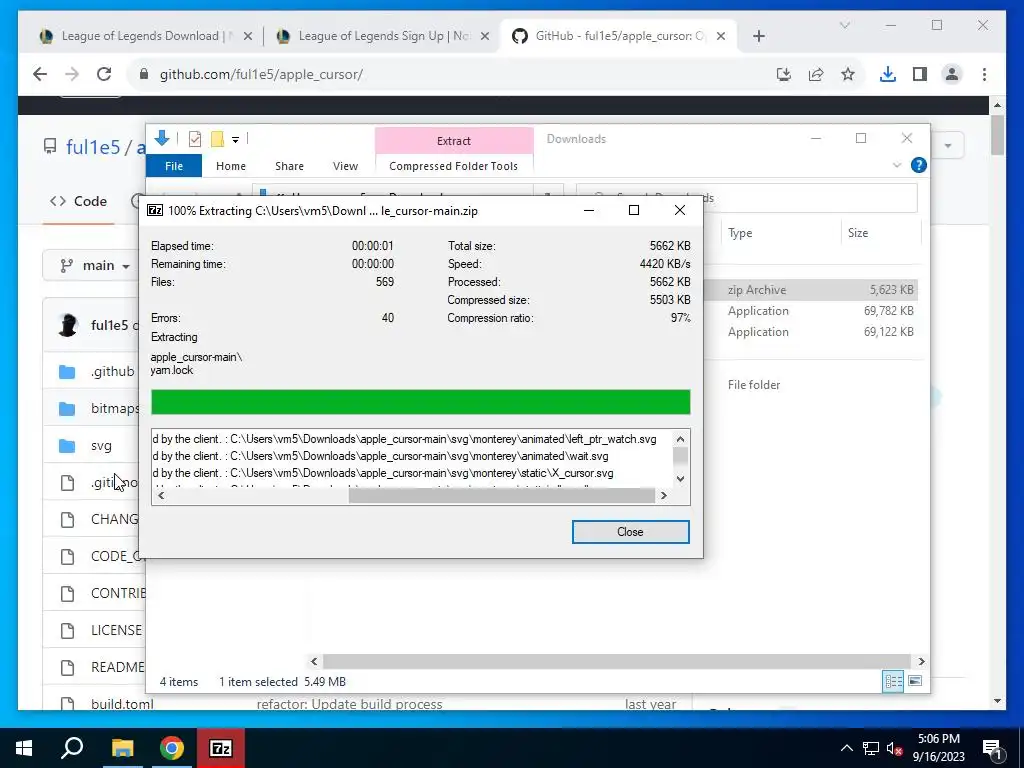Open the View ribbon tab
Viewport: 1024px width, 768px height.
[345, 166]
